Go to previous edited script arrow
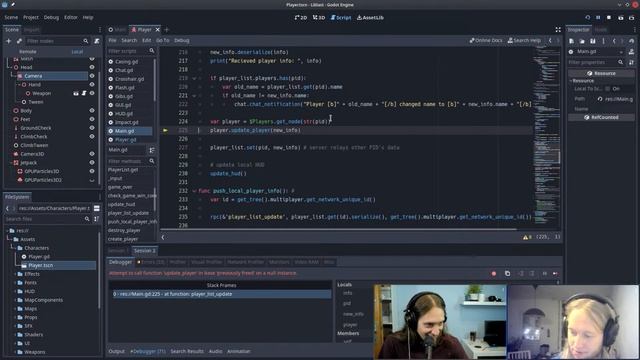 point(550,40)
